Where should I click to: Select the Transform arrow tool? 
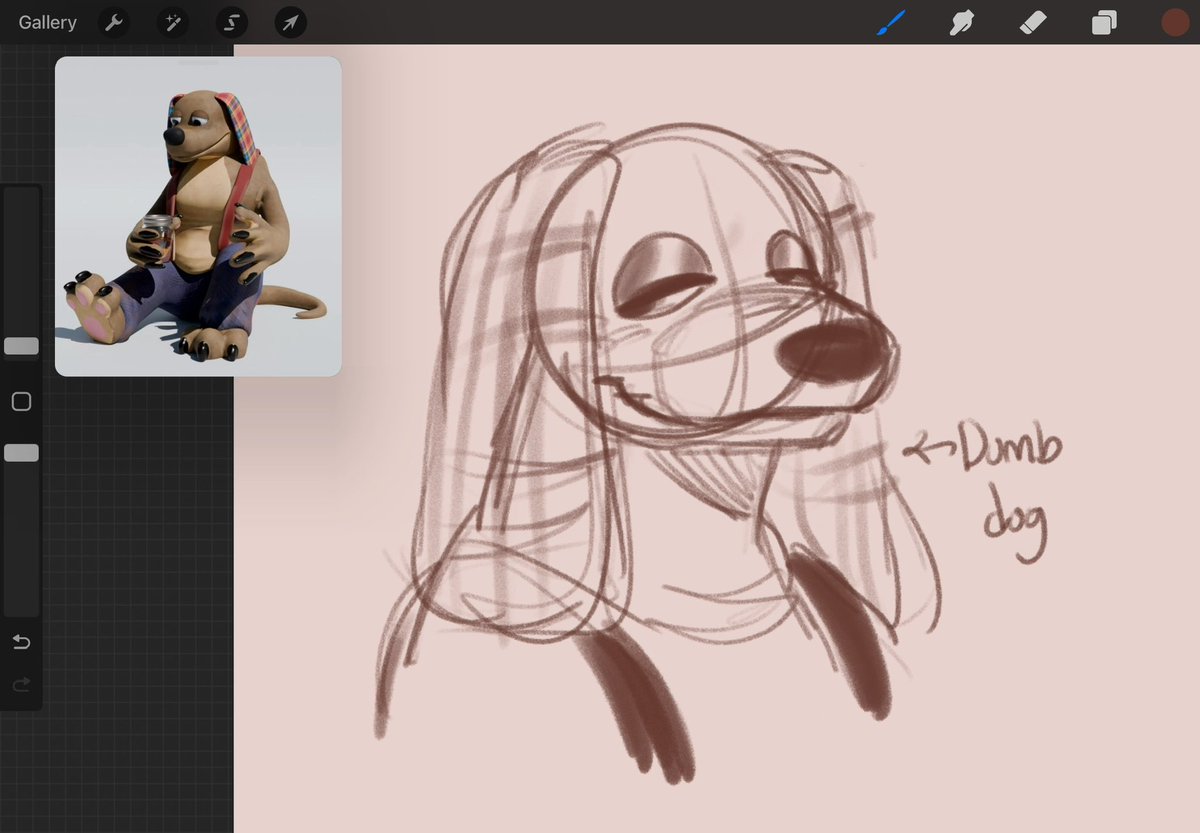[290, 22]
